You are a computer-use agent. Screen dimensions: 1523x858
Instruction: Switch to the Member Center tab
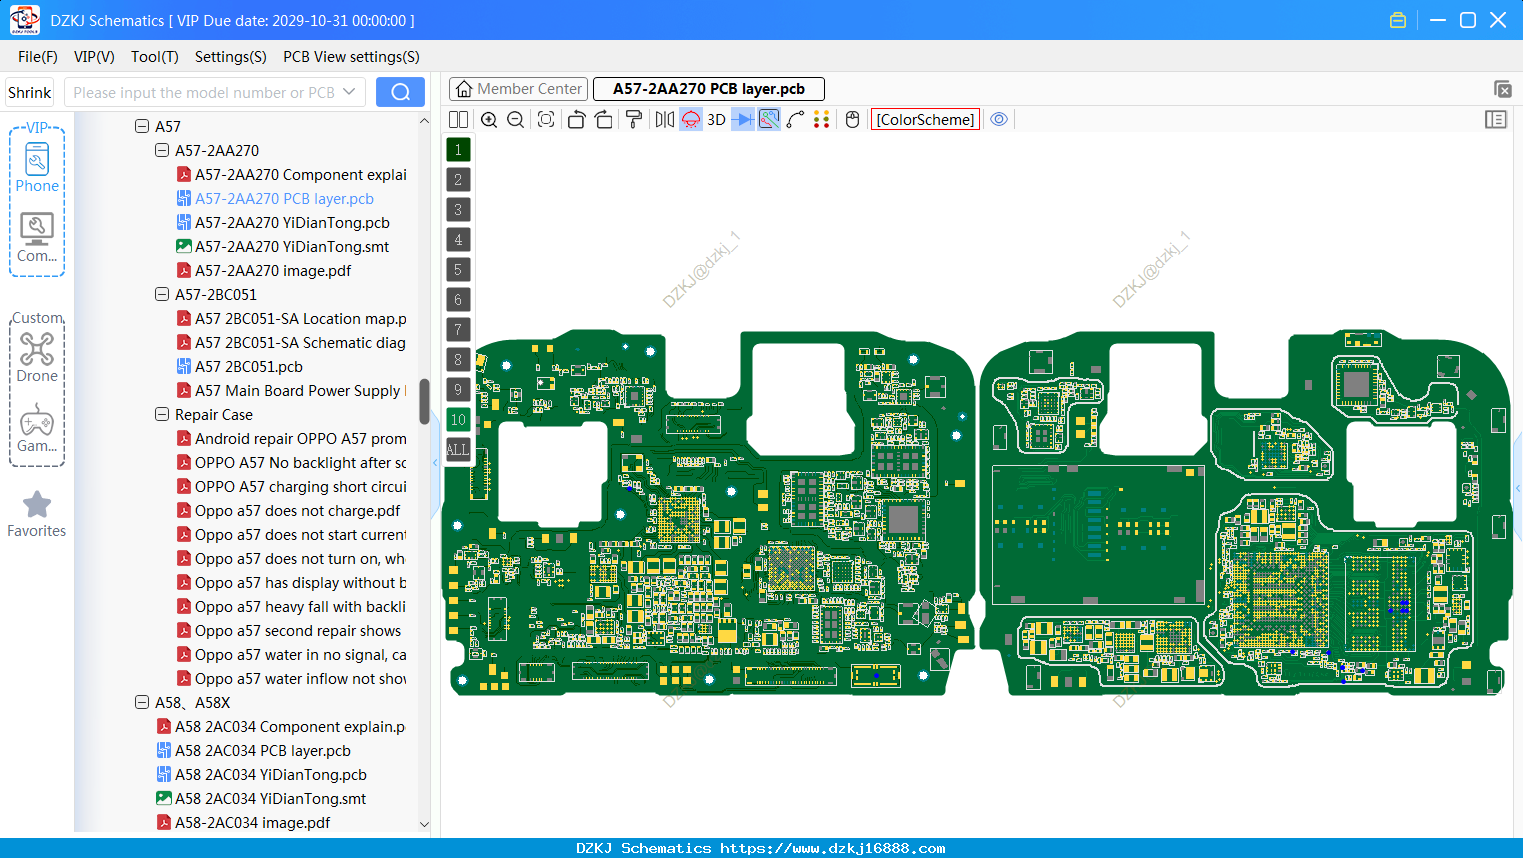point(518,89)
